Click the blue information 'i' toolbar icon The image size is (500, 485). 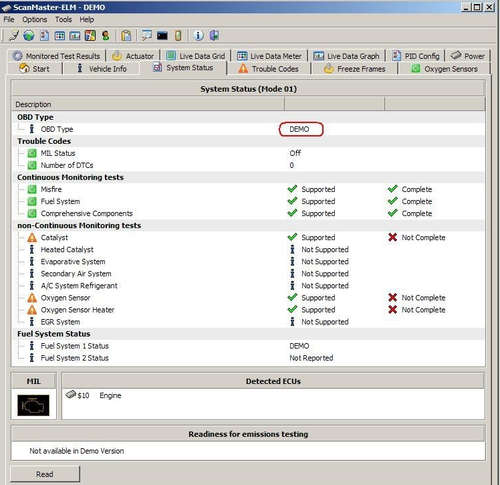pos(198,35)
